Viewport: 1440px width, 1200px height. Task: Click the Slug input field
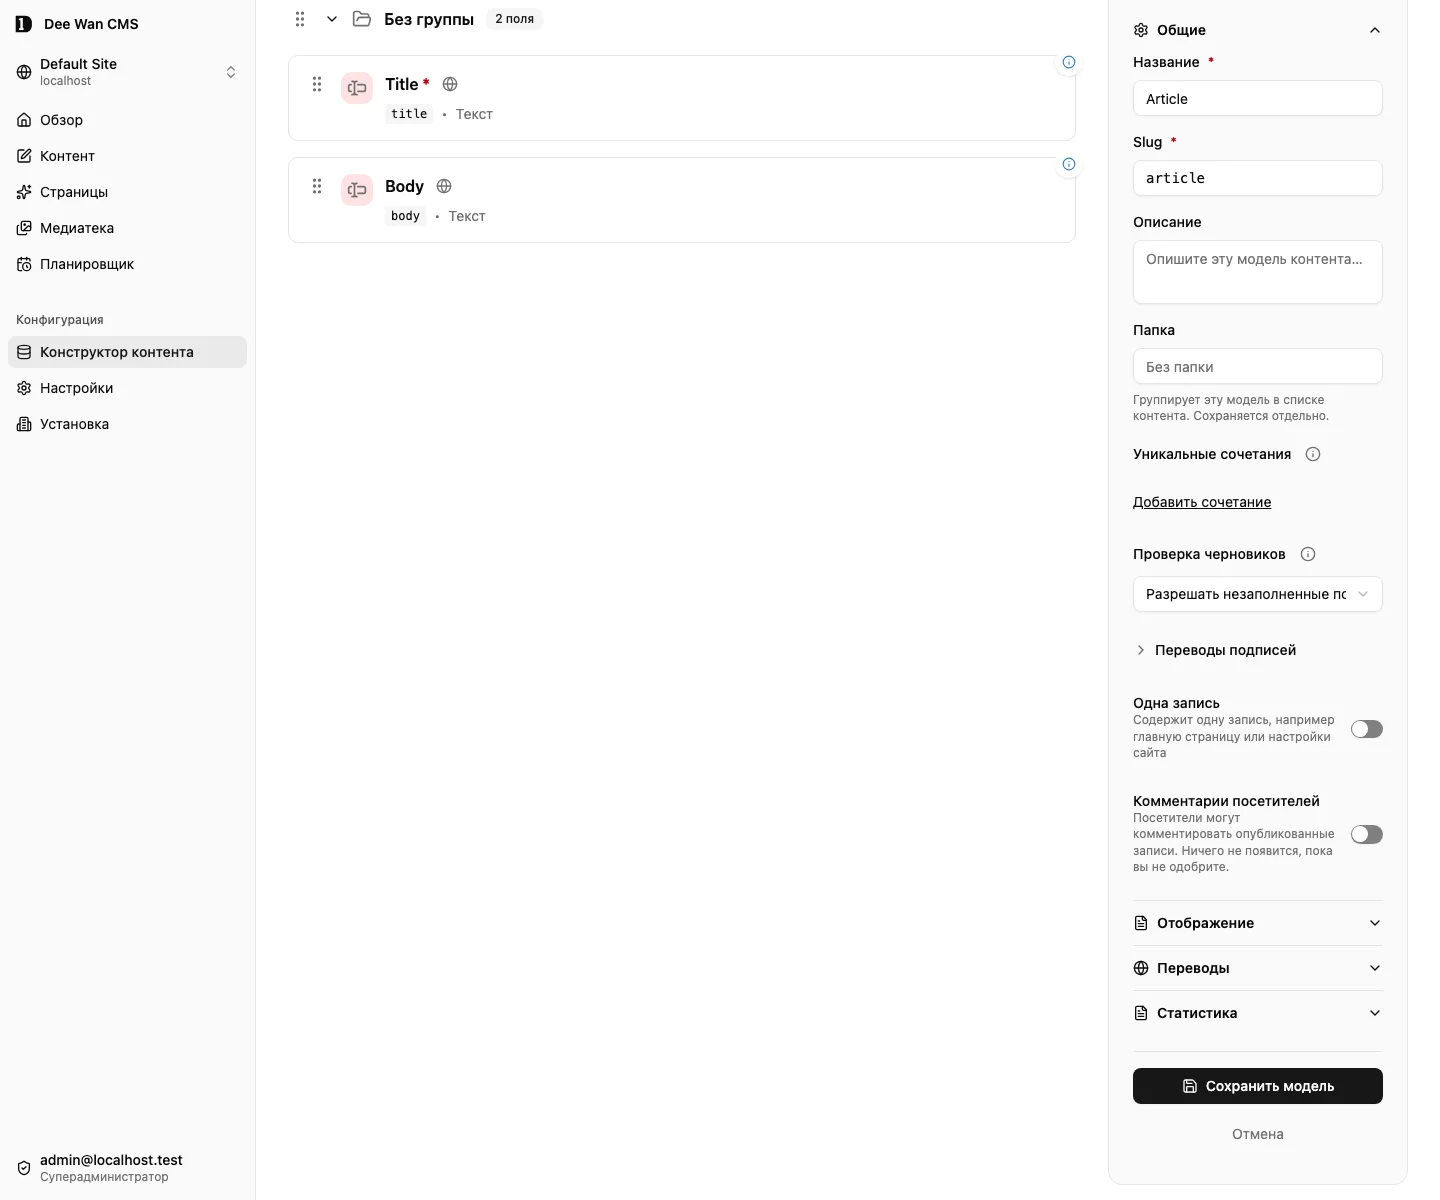pos(1257,178)
